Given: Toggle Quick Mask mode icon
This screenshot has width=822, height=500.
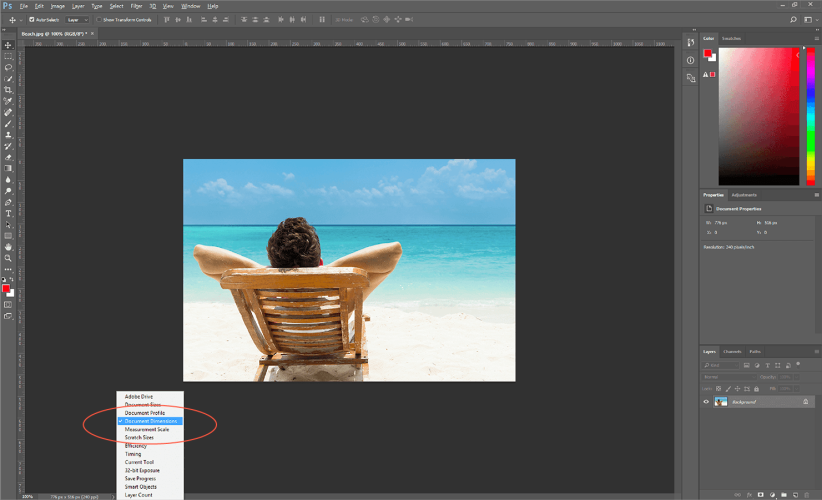Looking at the screenshot, I should pos(8,305).
